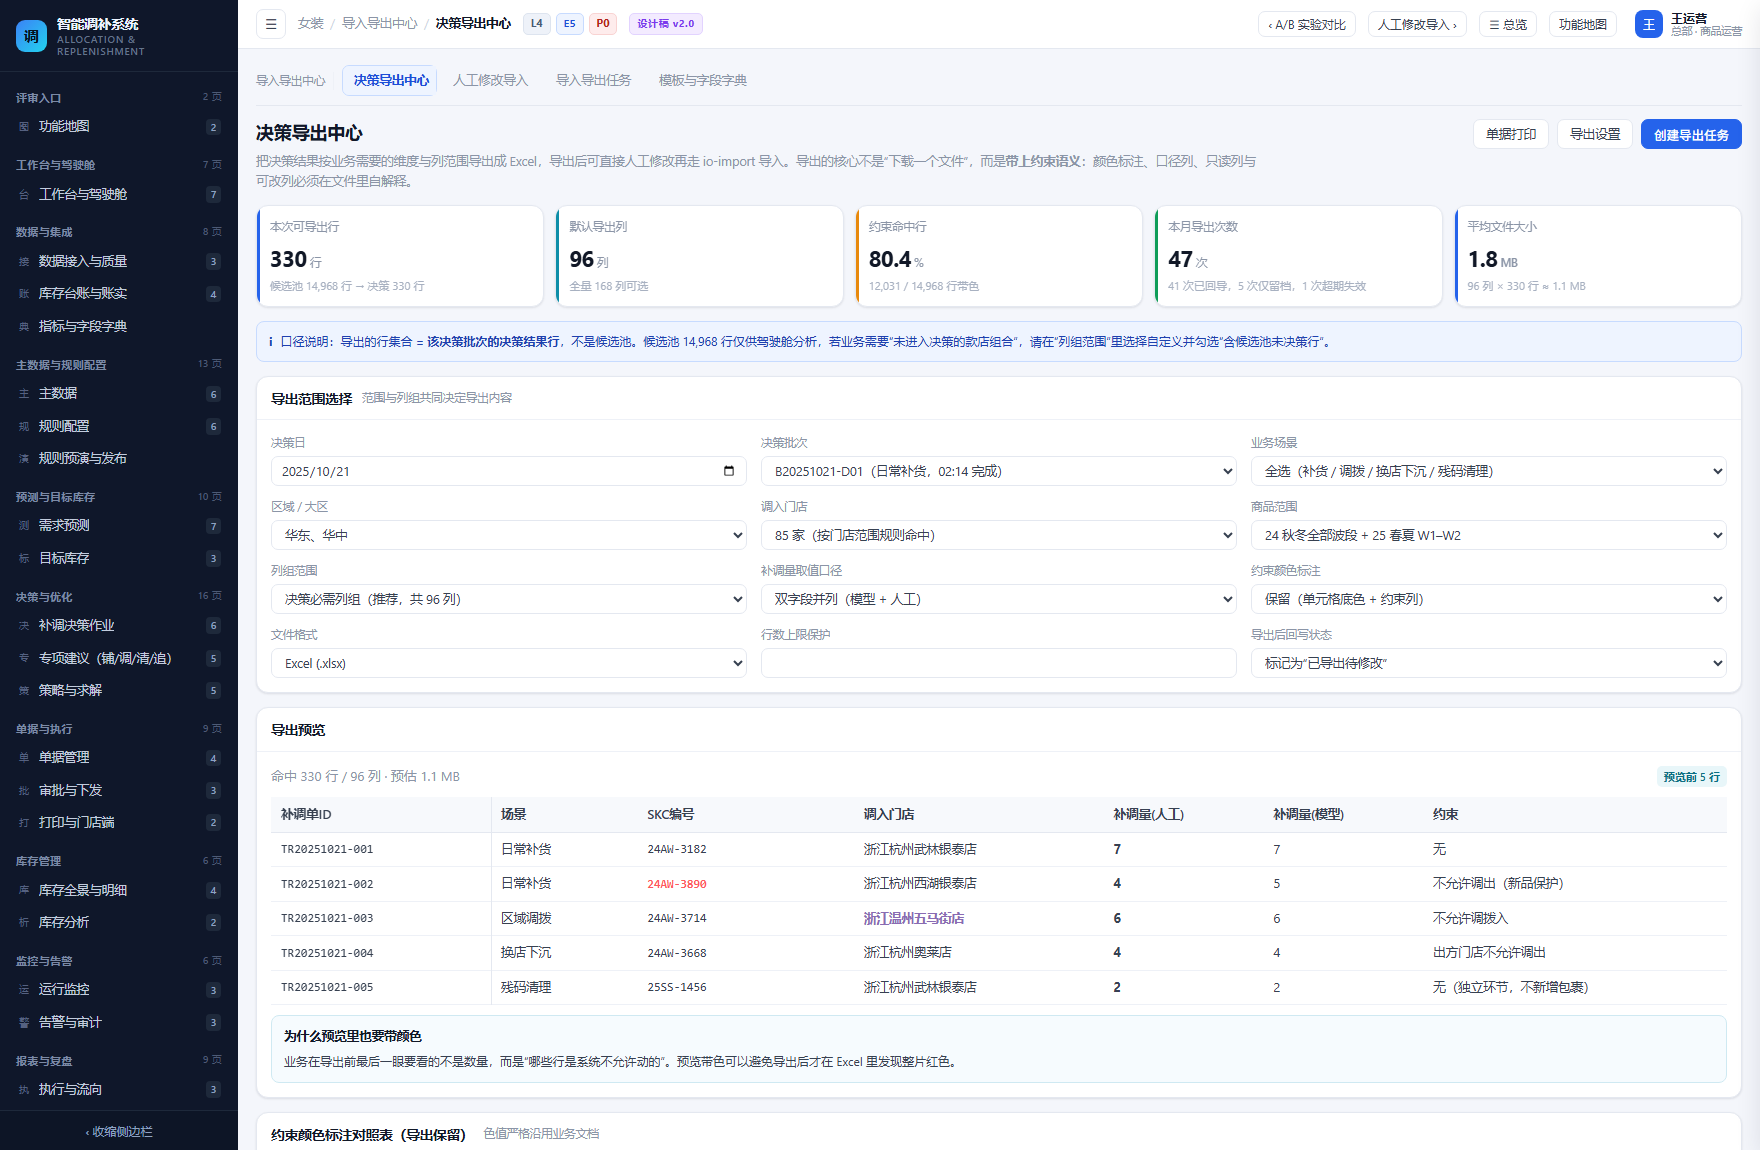Open the 区域/大区 dropdown showing 华东、华中

coord(508,535)
